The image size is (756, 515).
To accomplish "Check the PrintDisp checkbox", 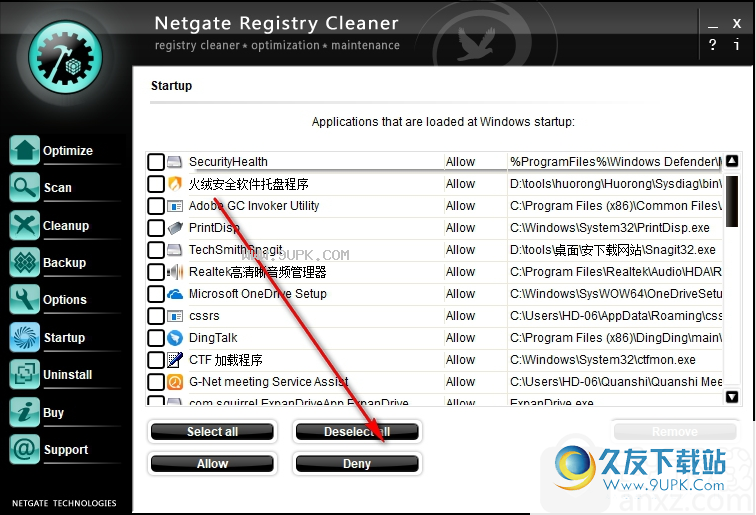I will coord(156,228).
